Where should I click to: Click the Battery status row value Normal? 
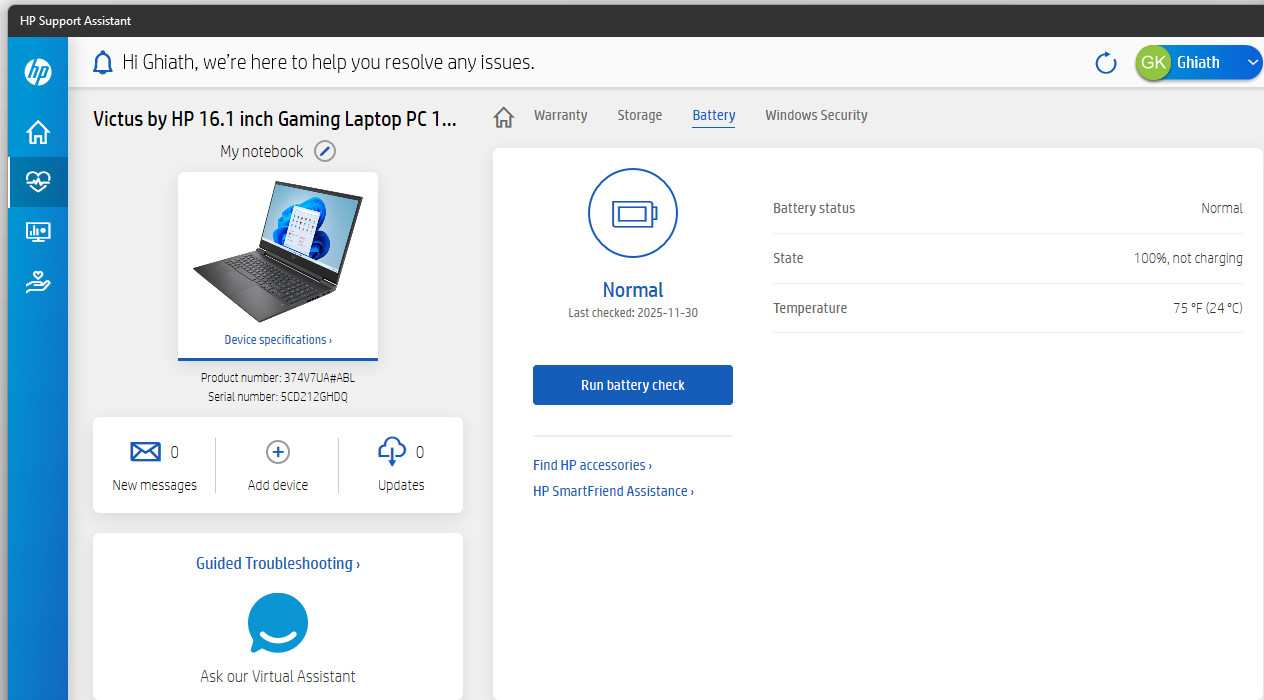pyautogui.click(x=1221, y=209)
